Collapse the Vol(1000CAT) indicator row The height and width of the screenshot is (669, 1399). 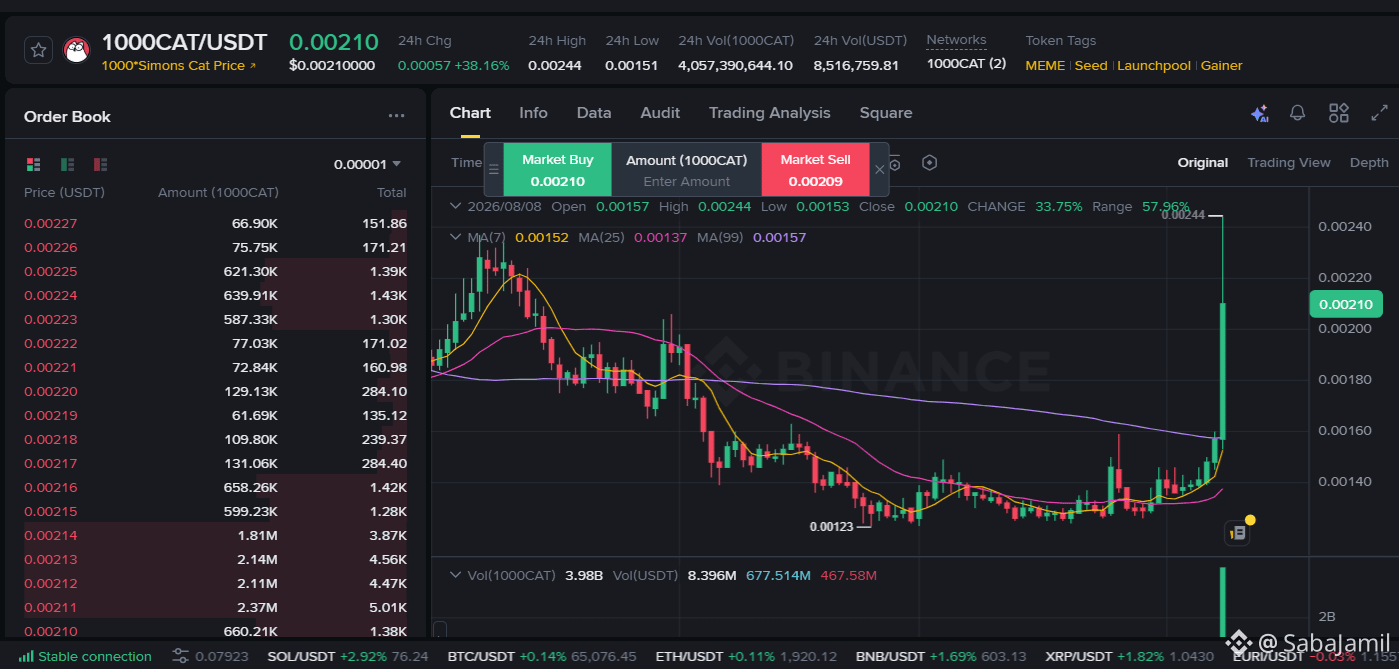click(x=456, y=575)
